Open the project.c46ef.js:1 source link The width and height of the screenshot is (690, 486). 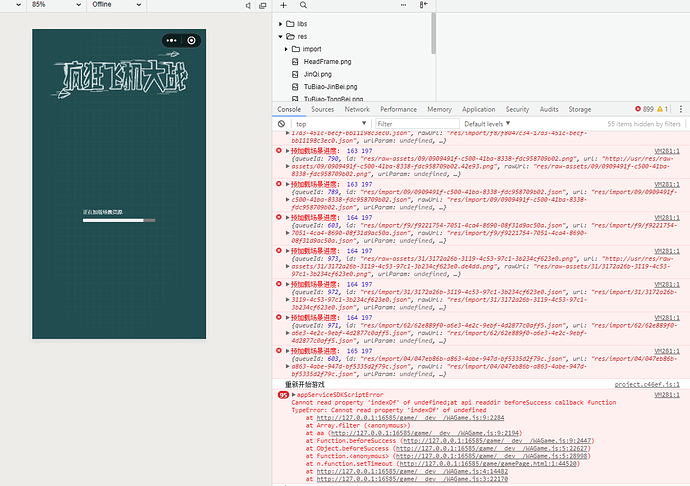pos(647,384)
